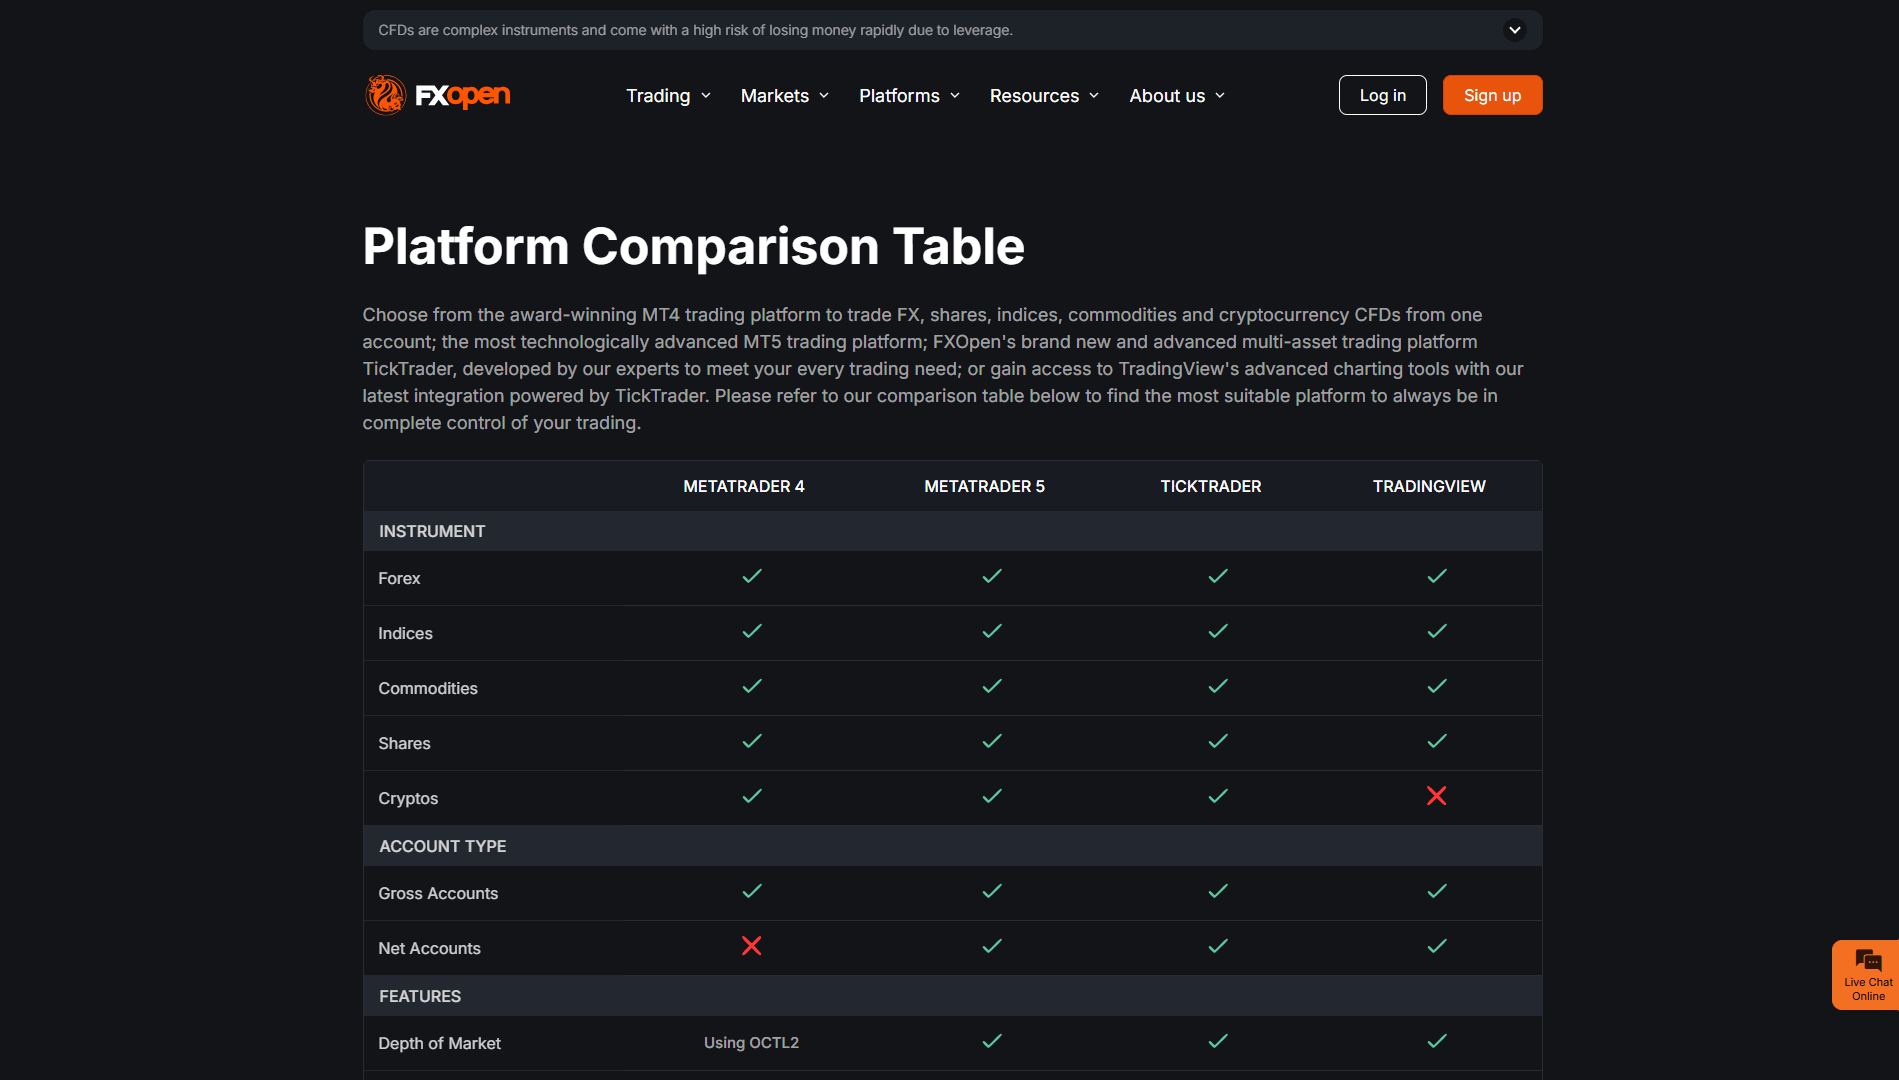Click the TradingView column header
1899x1080 pixels.
(x=1429, y=486)
